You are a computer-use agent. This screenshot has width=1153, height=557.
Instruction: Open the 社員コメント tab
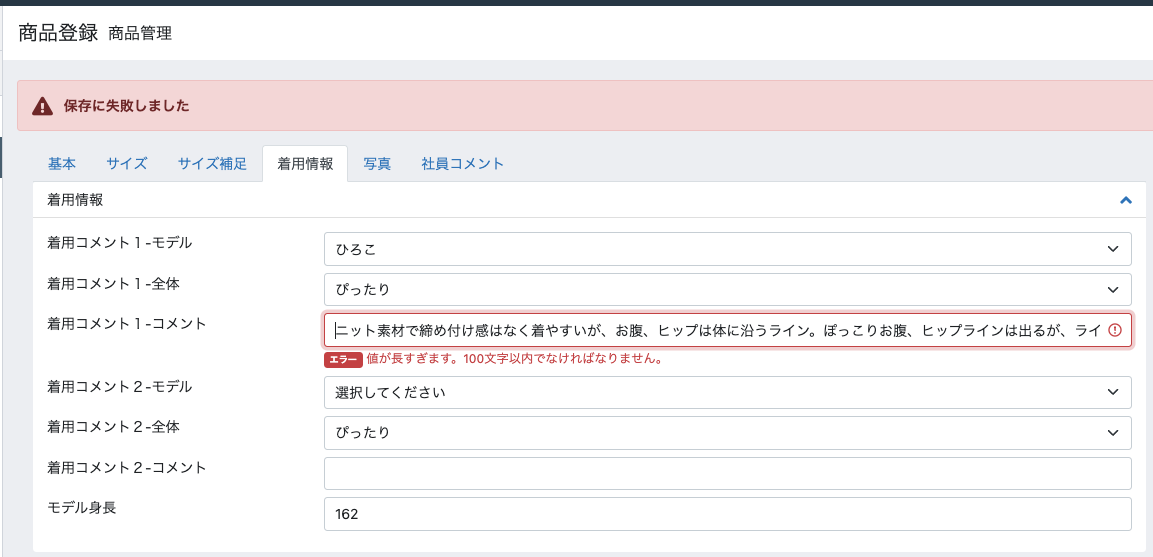pos(462,164)
